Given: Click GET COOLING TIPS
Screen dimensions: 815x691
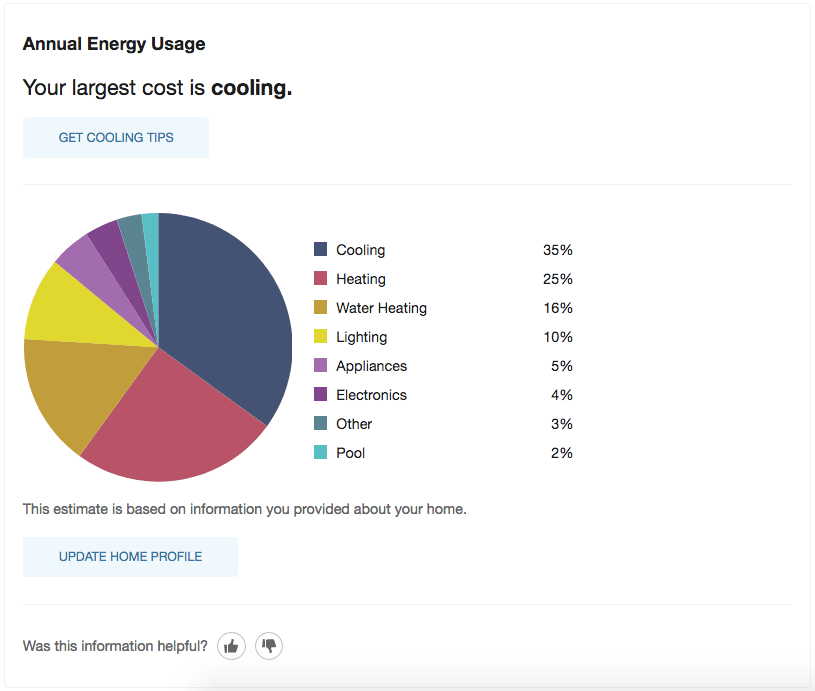Looking at the screenshot, I should (115, 137).
